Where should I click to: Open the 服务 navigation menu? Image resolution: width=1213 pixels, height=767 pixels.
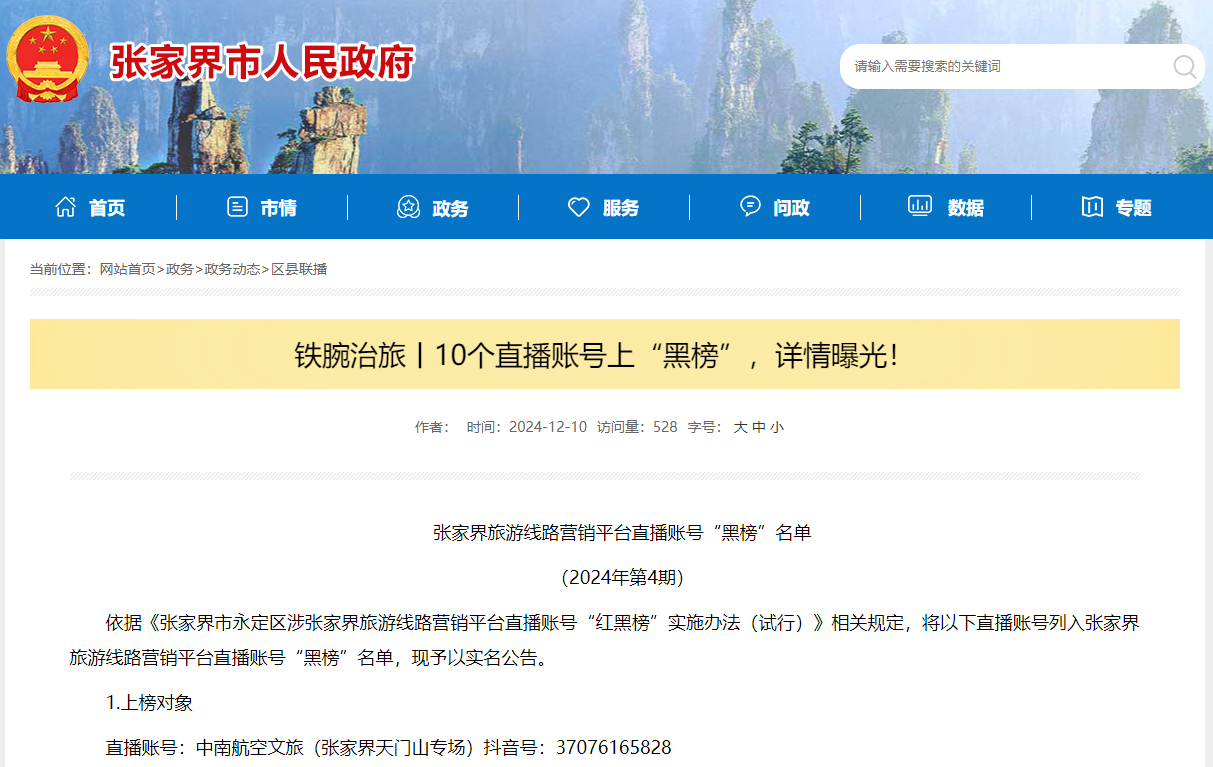(621, 207)
